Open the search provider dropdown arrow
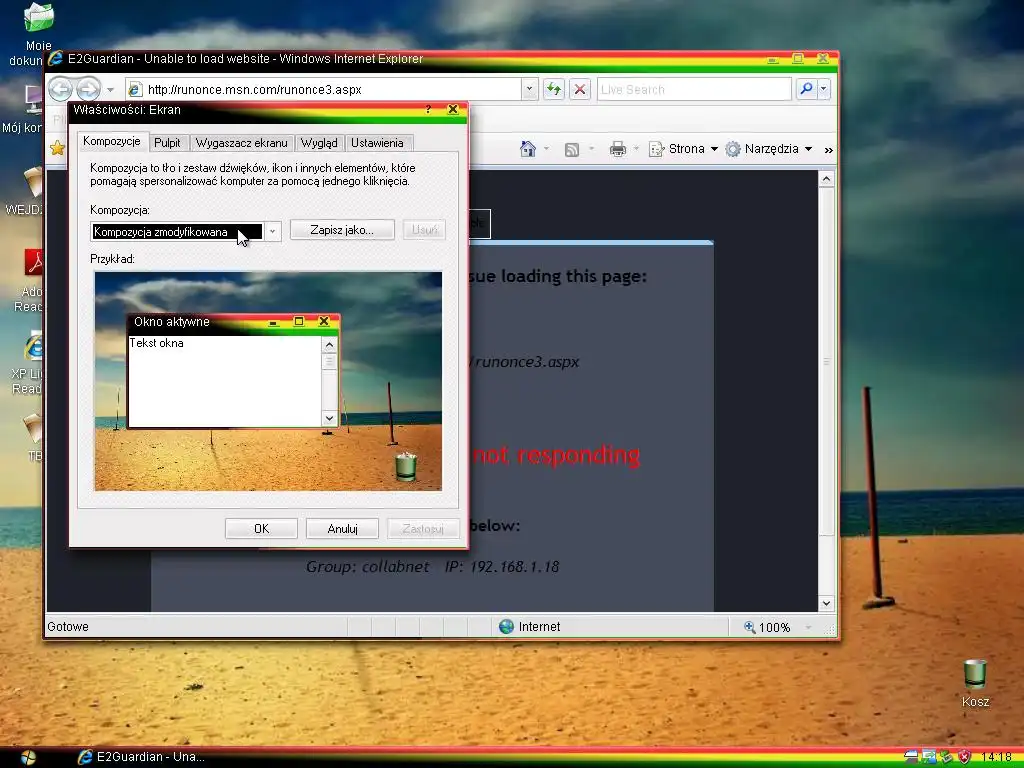The width and height of the screenshot is (1024, 768). point(824,89)
